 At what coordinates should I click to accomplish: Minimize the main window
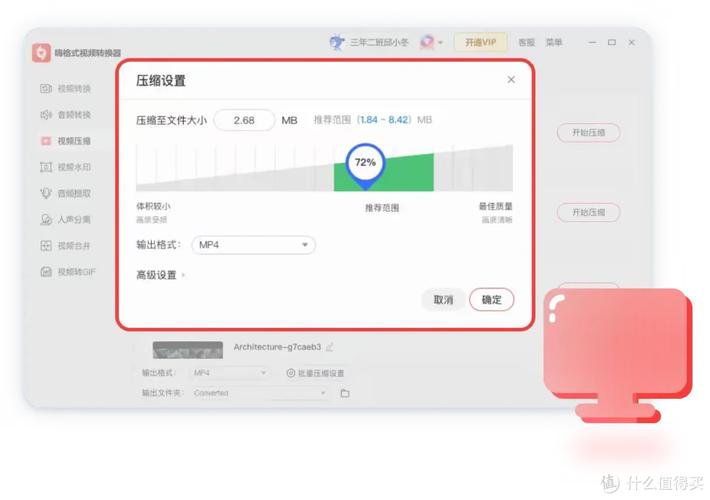click(x=592, y=42)
